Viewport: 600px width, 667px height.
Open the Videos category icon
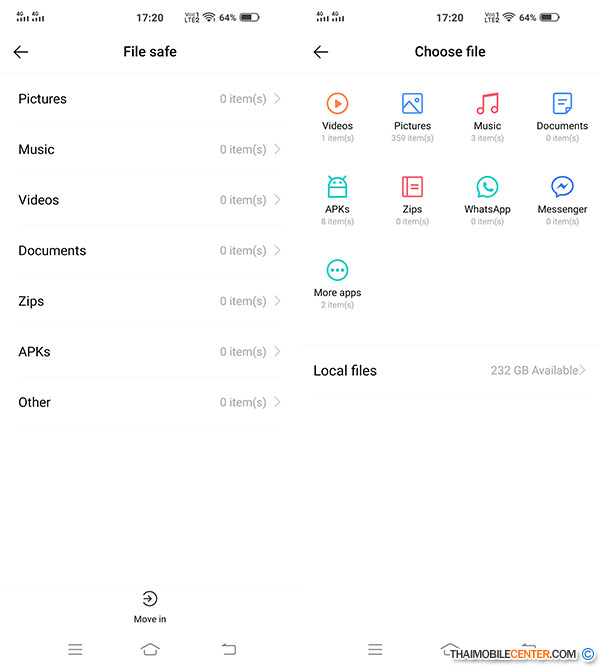337,103
